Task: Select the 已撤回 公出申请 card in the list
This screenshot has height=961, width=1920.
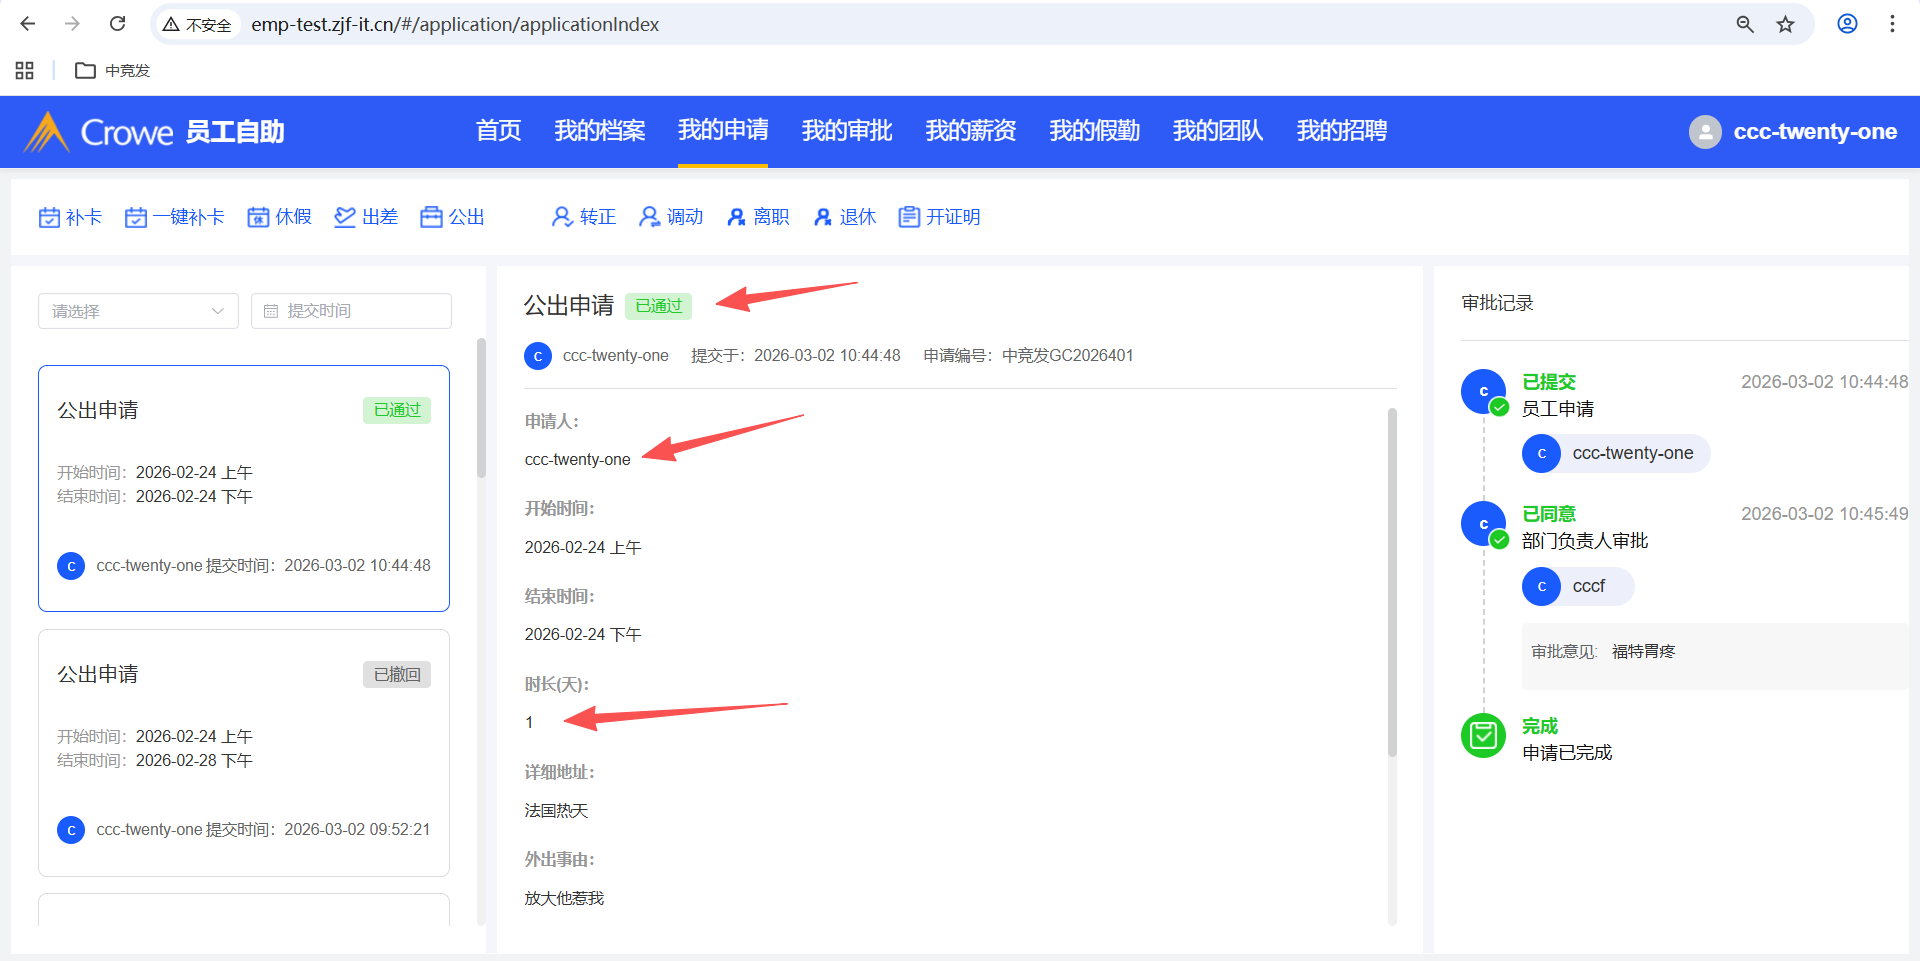Action: click(x=244, y=752)
